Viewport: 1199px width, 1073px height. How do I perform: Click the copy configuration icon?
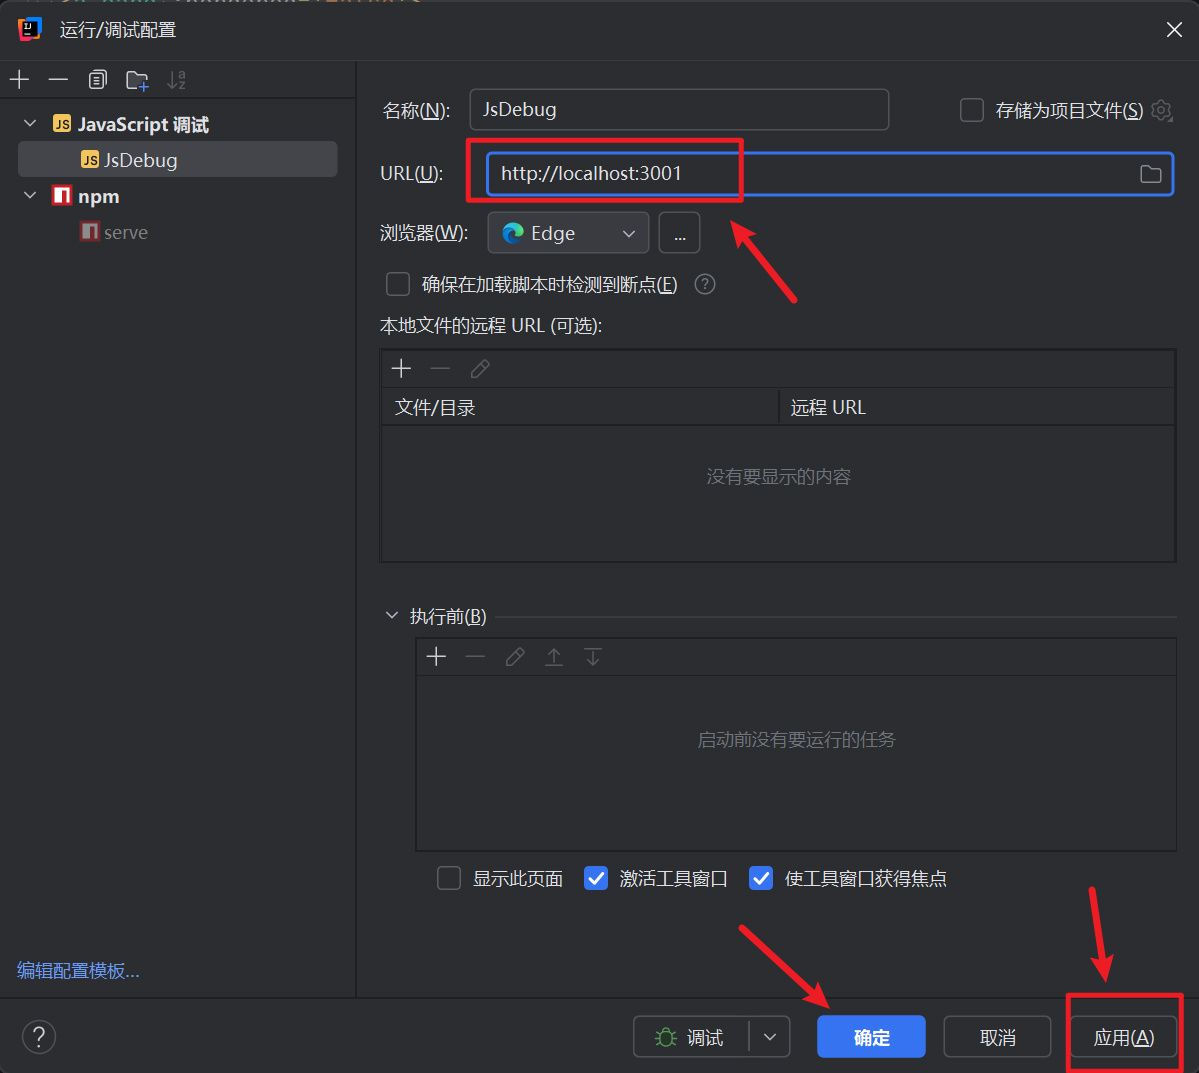[x=97, y=80]
